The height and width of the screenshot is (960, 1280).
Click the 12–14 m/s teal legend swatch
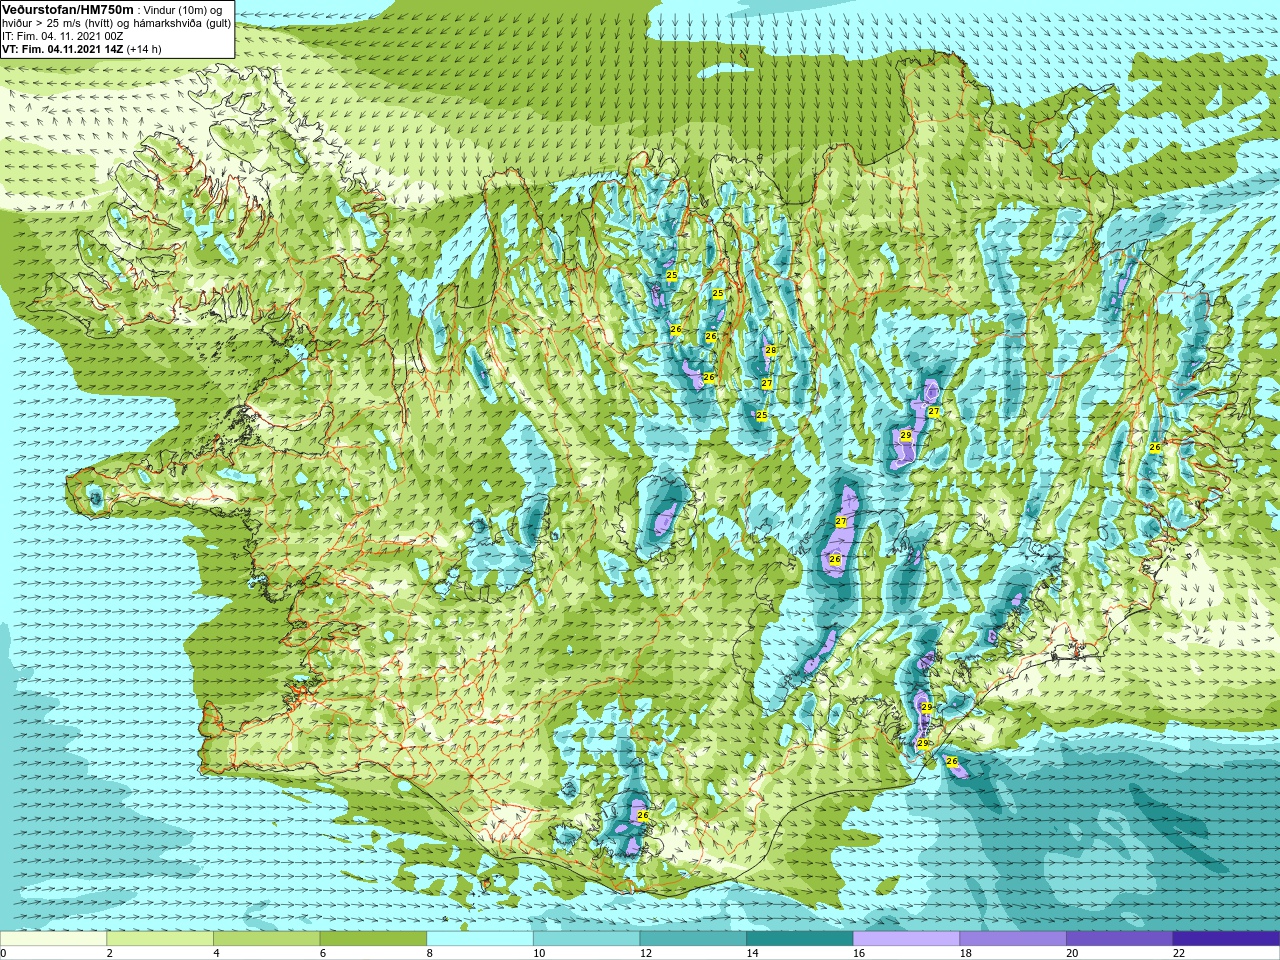693,939
